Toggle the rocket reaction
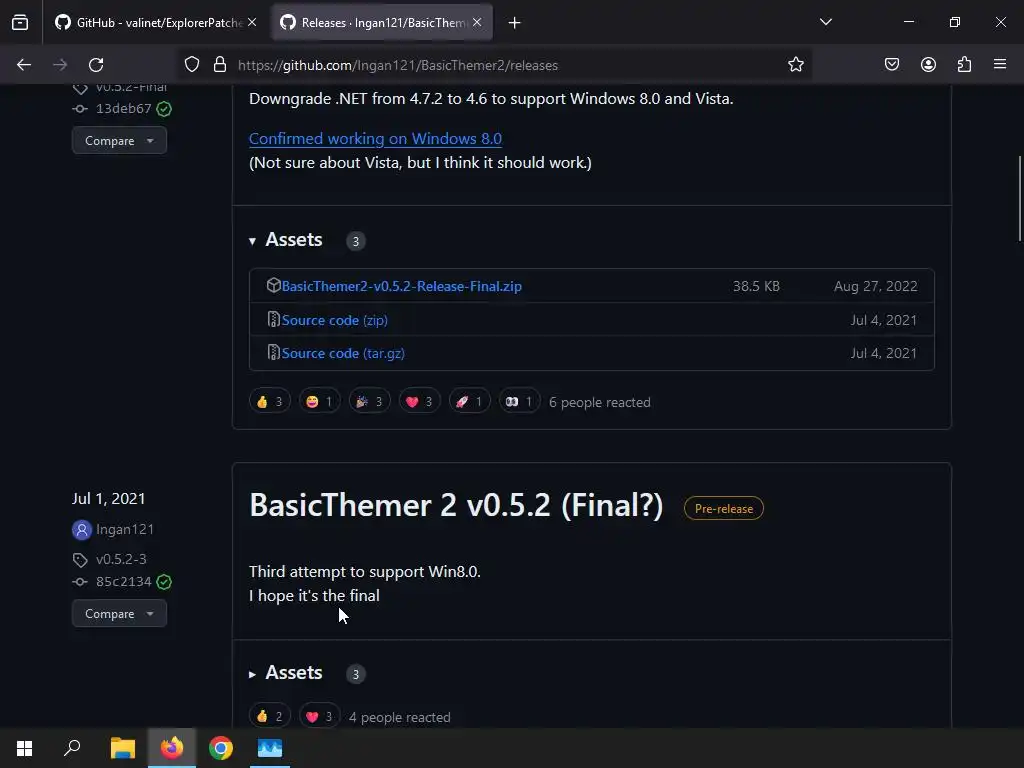1024x768 pixels. 470,402
